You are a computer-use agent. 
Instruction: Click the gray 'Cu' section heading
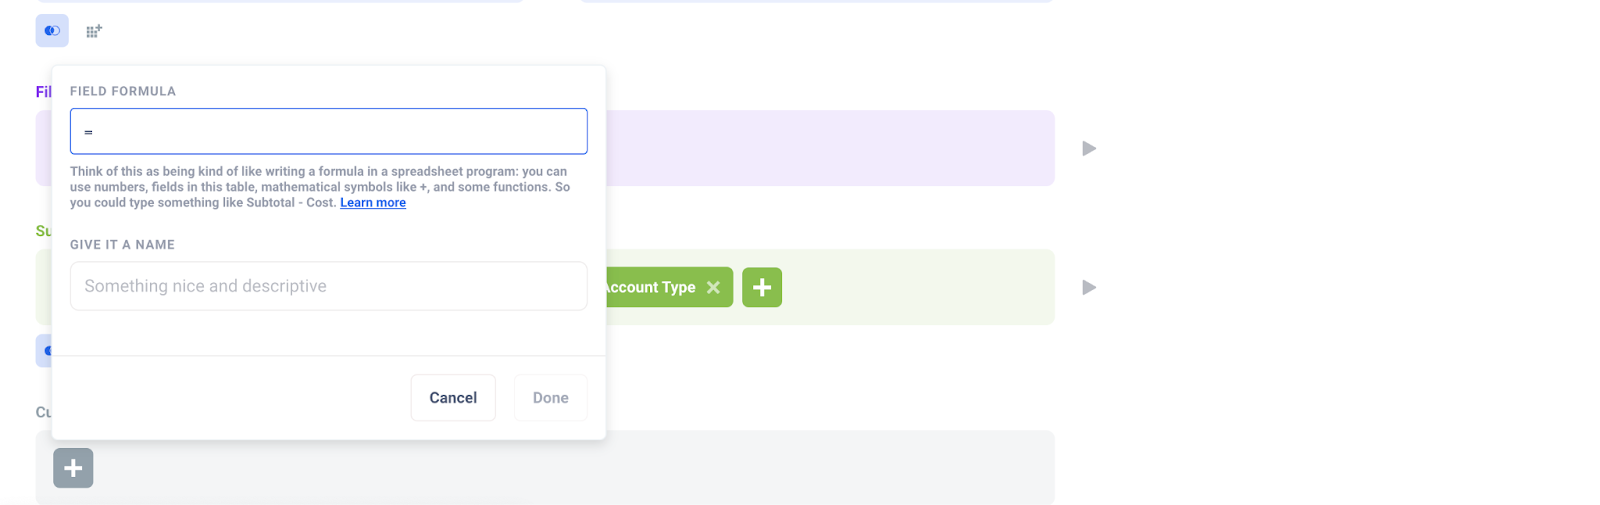pyautogui.click(x=44, y=412)
